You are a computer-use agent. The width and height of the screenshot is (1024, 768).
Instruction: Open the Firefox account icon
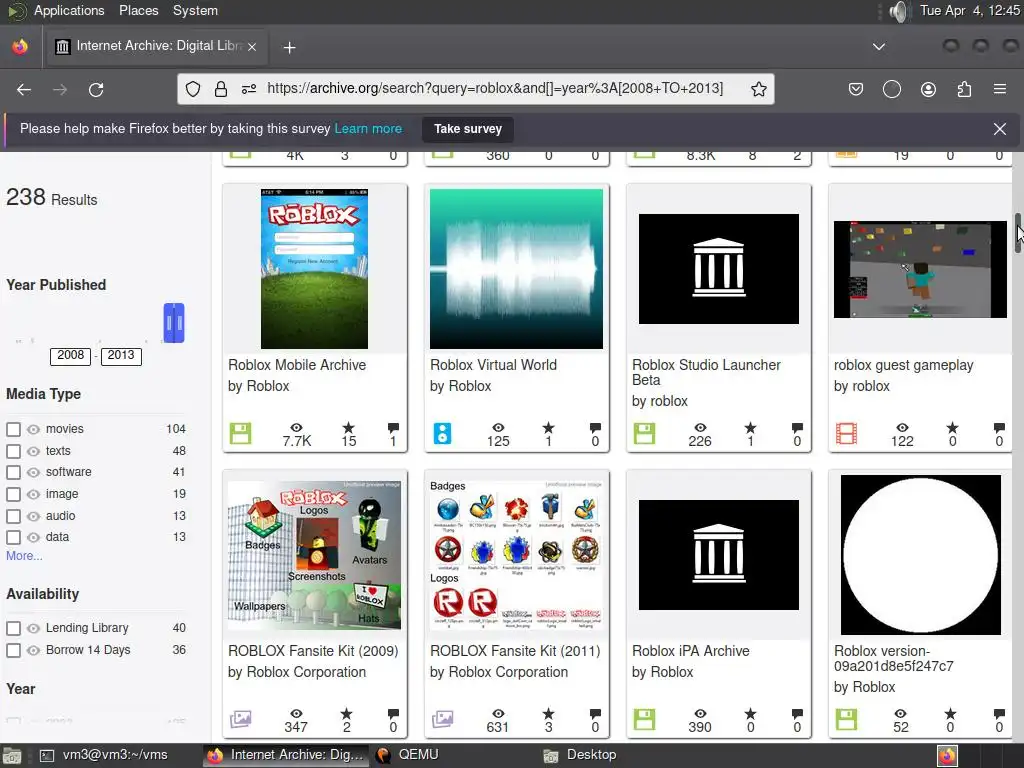[928, 89]
